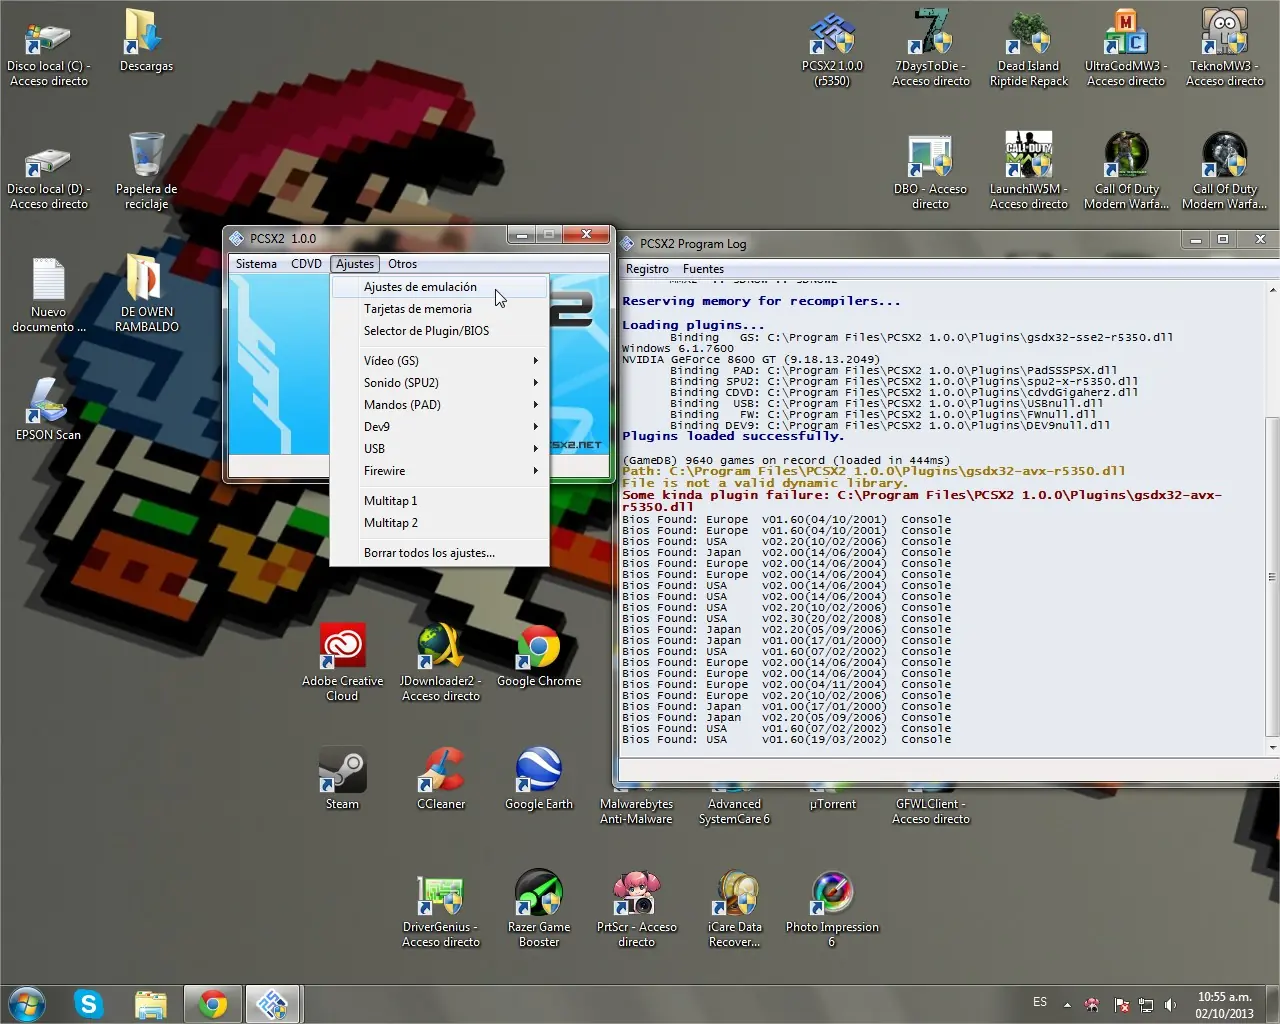The image size is (1280, 1024).
Task: Open the clock showing 10:55 a.m.
Action: pos(1225,1004)
